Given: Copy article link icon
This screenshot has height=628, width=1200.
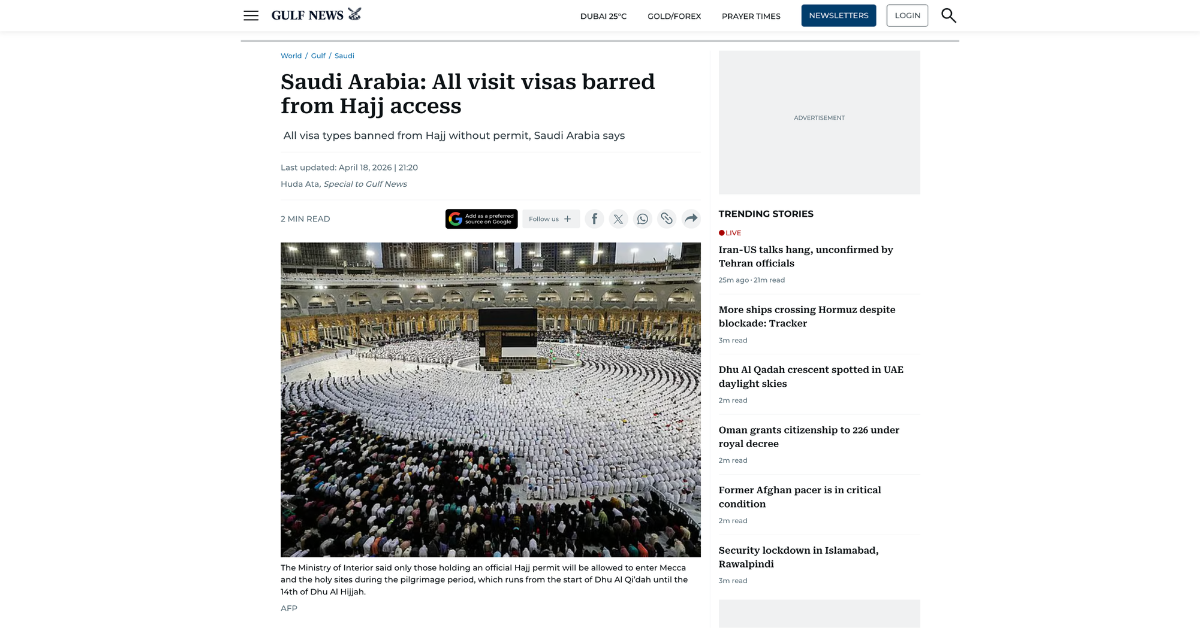Looking at the screenshot, I should pyautogui.click(x=666, y=219).
